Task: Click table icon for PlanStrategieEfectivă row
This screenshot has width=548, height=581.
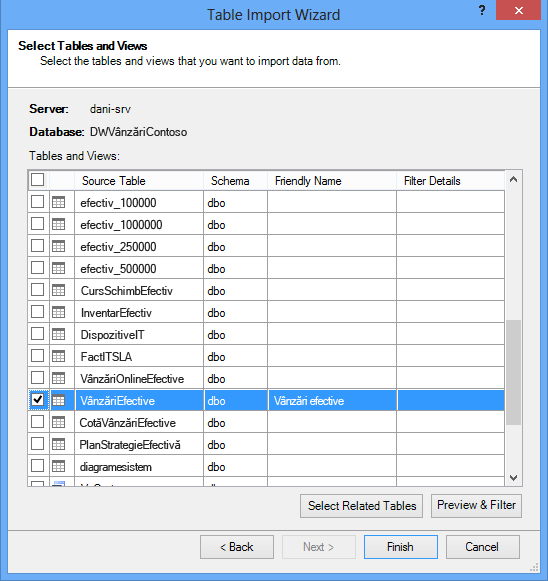Action: (59, 444)
